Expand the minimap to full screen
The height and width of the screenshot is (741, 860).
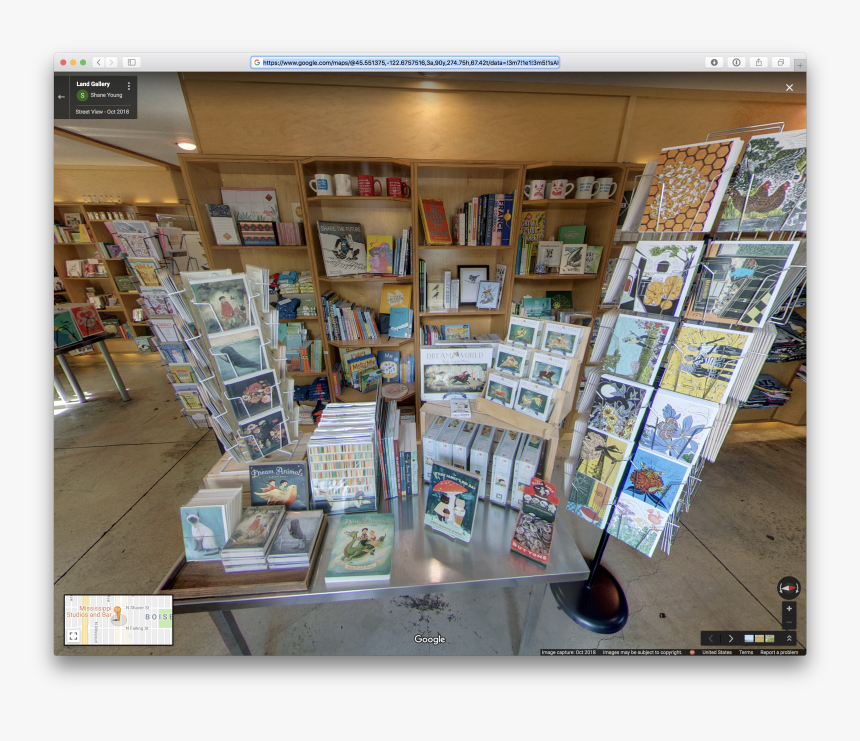[73, 635]
